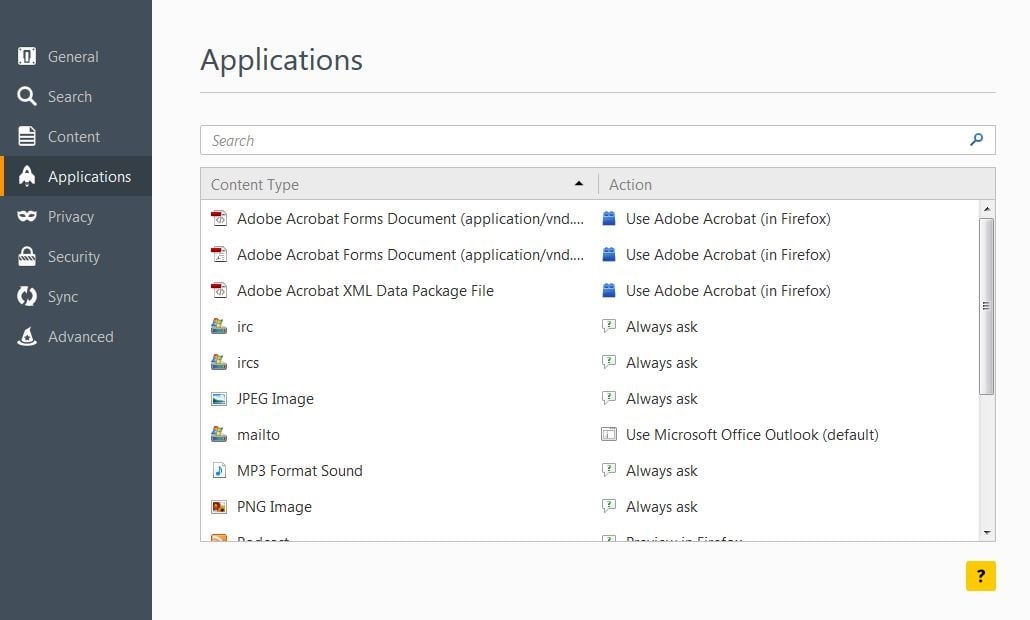The image size is (1030, 620).
Task: Open the Security preferences tab
Action: (76, 256)
